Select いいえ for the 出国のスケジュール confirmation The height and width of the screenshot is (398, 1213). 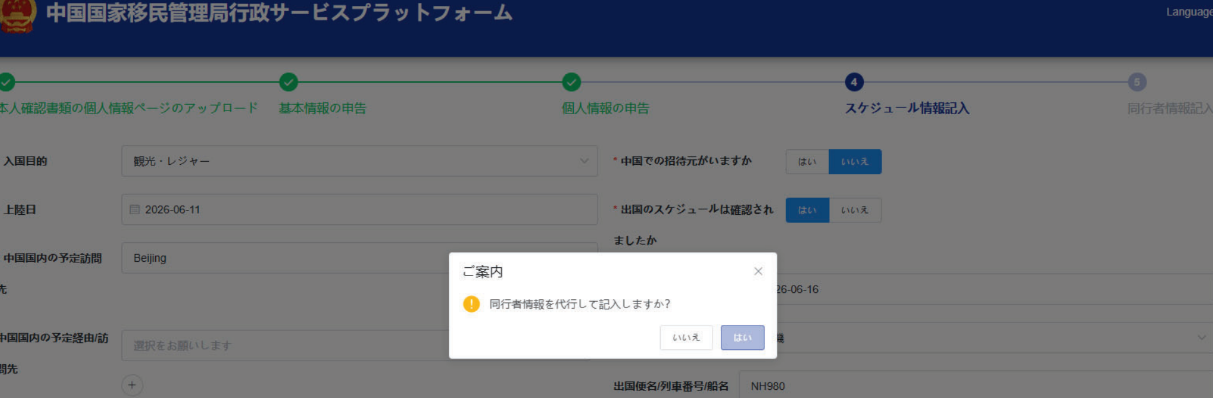855,210
